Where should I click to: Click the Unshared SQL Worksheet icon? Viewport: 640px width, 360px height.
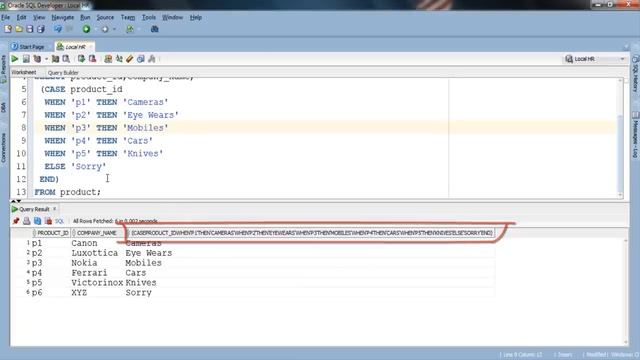tap(108, 59)
